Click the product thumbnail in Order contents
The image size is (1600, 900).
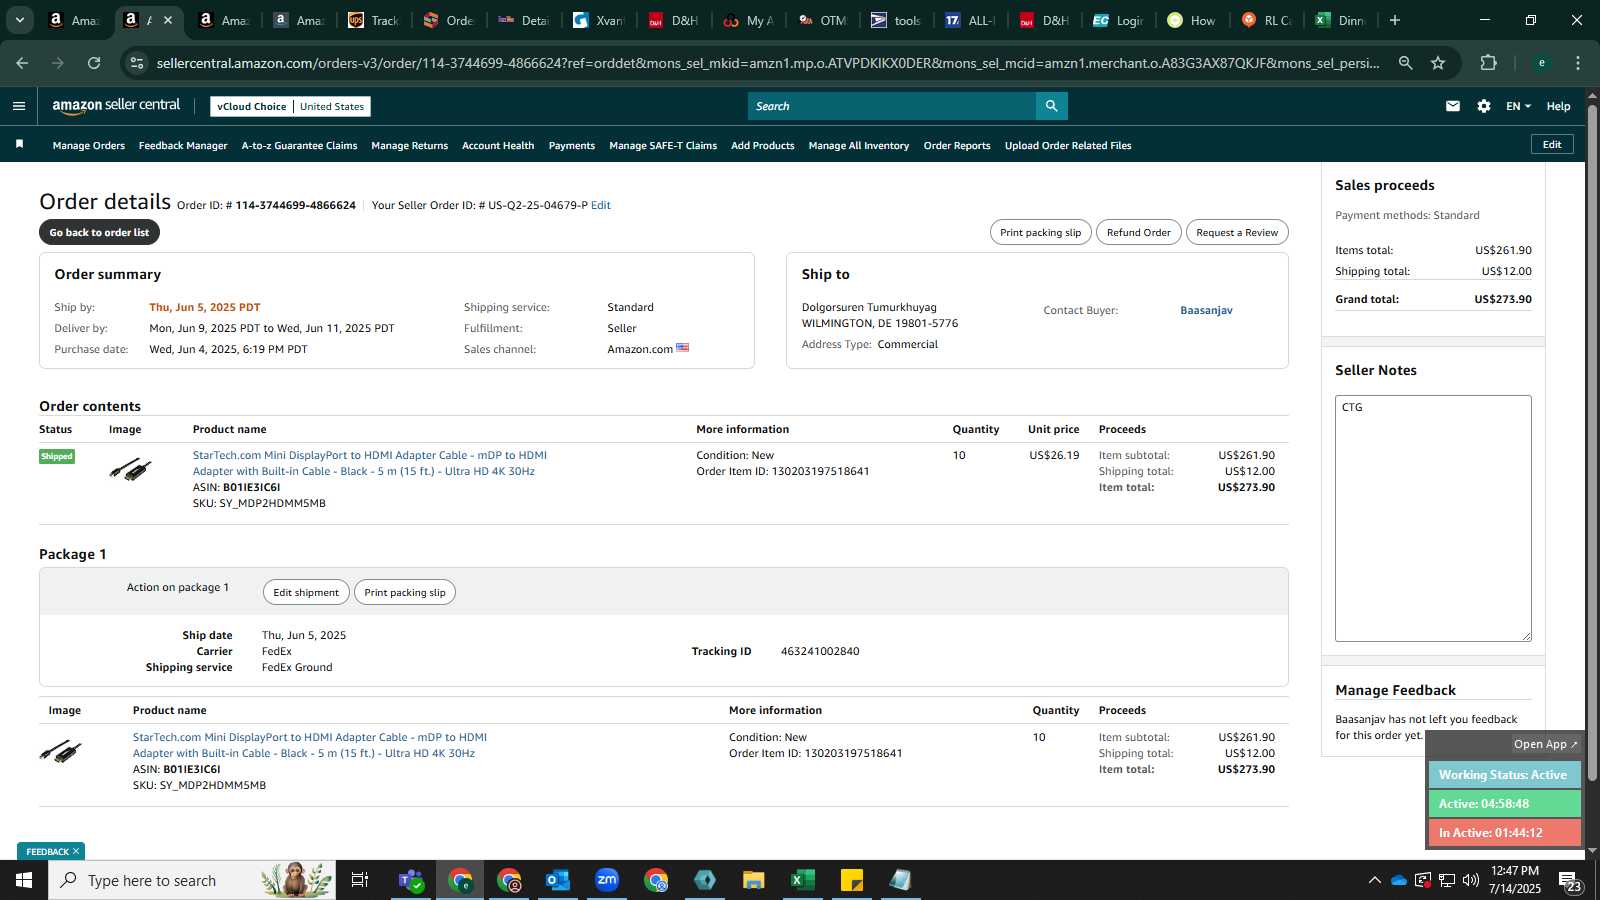click(x=131, y=468)
